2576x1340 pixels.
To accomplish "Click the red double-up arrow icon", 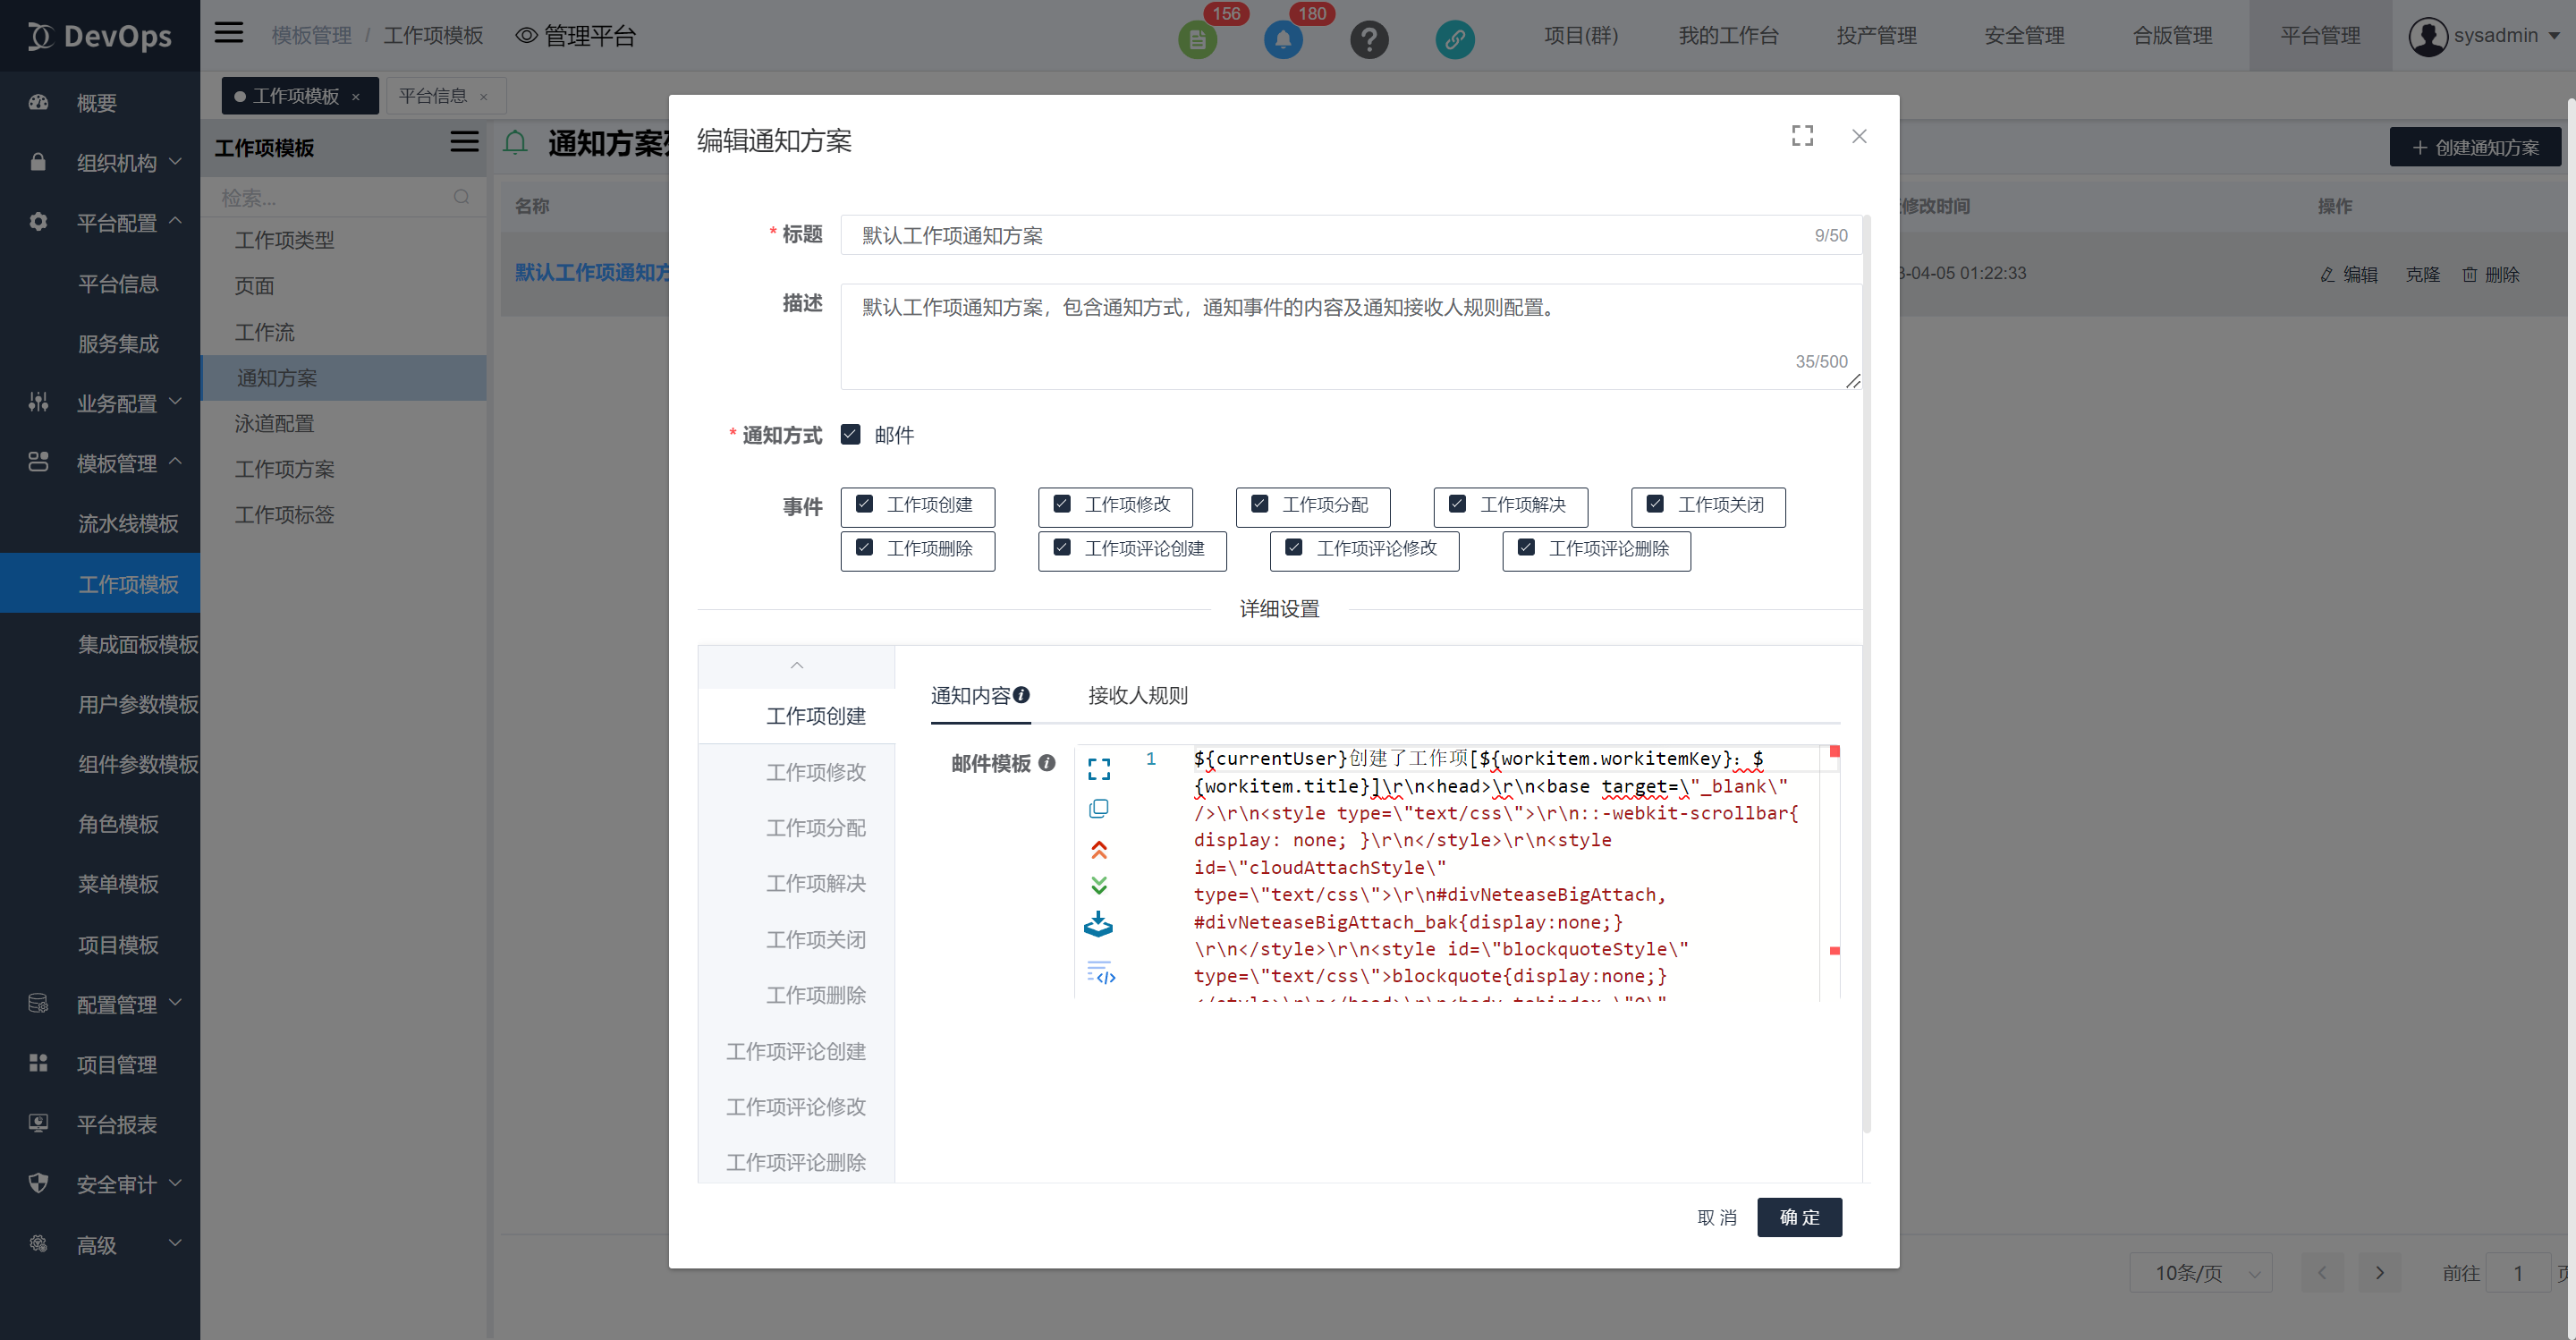I will tap(1099, 849).
